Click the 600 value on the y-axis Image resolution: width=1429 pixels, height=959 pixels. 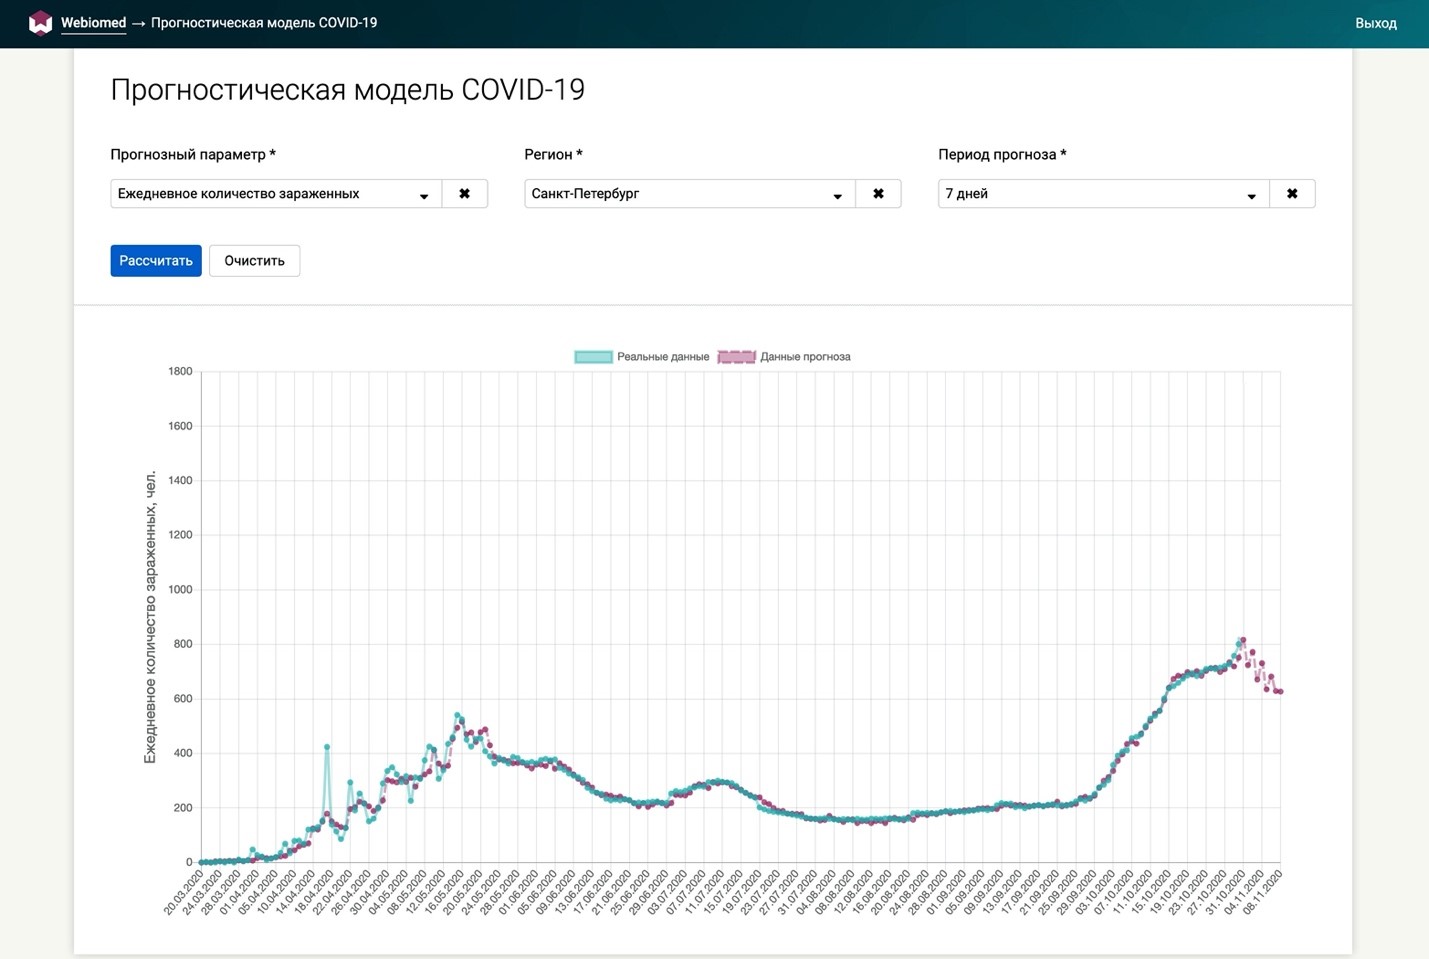point(183,698)
